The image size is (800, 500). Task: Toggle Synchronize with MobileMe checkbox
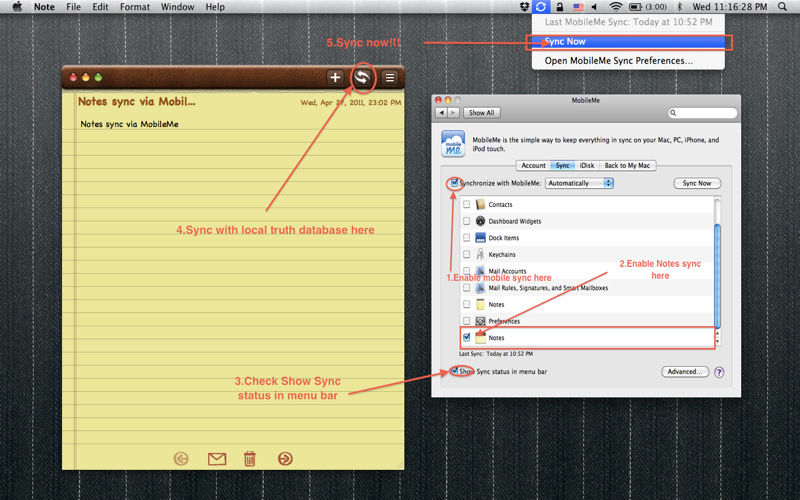(455, 183)
